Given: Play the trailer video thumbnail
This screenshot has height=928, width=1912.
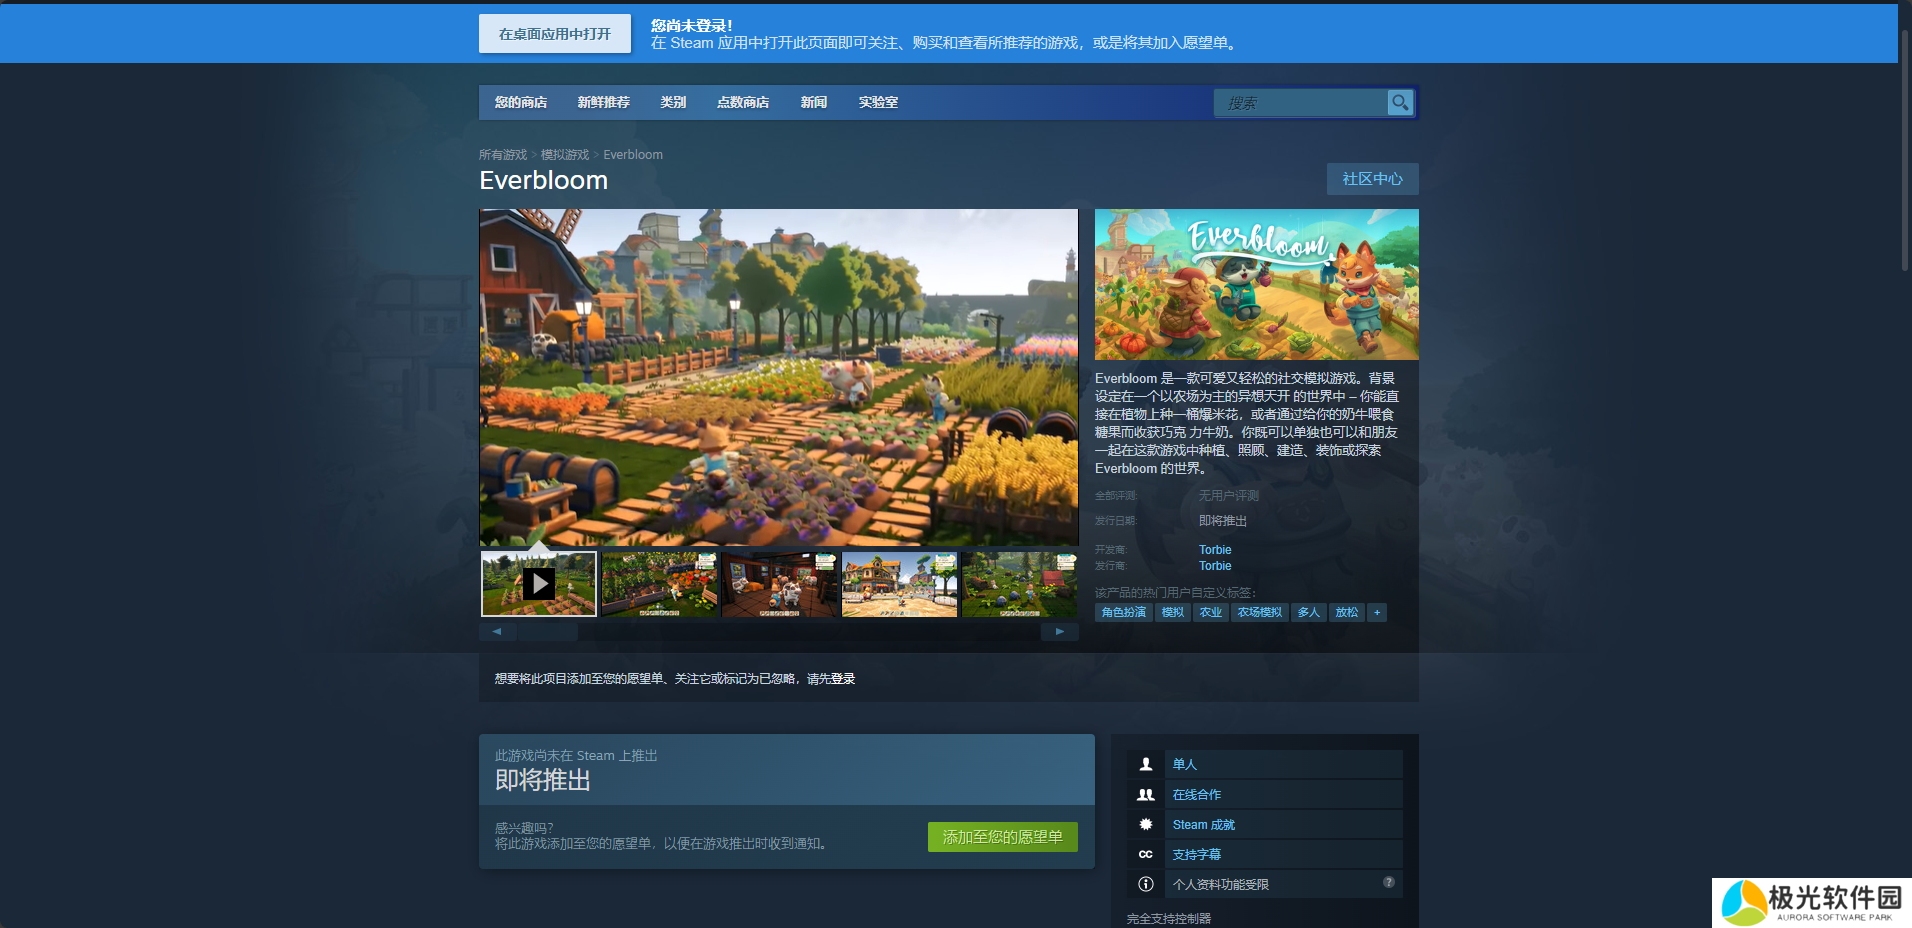Looking at the screenshot, I should click(539, 584).
